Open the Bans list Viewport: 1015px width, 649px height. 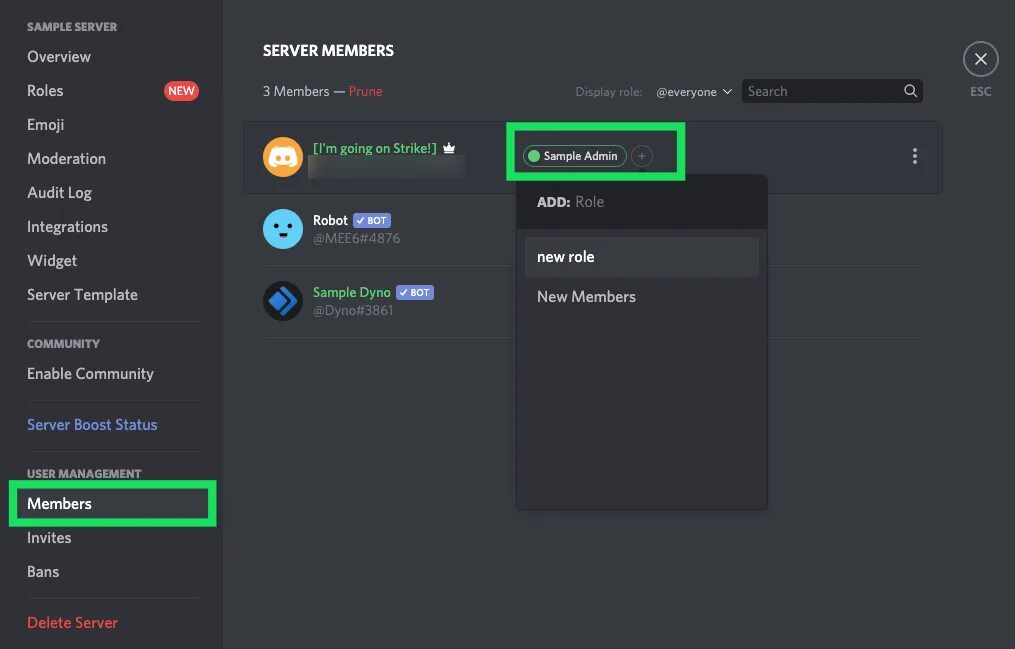(x=43, y=571)
